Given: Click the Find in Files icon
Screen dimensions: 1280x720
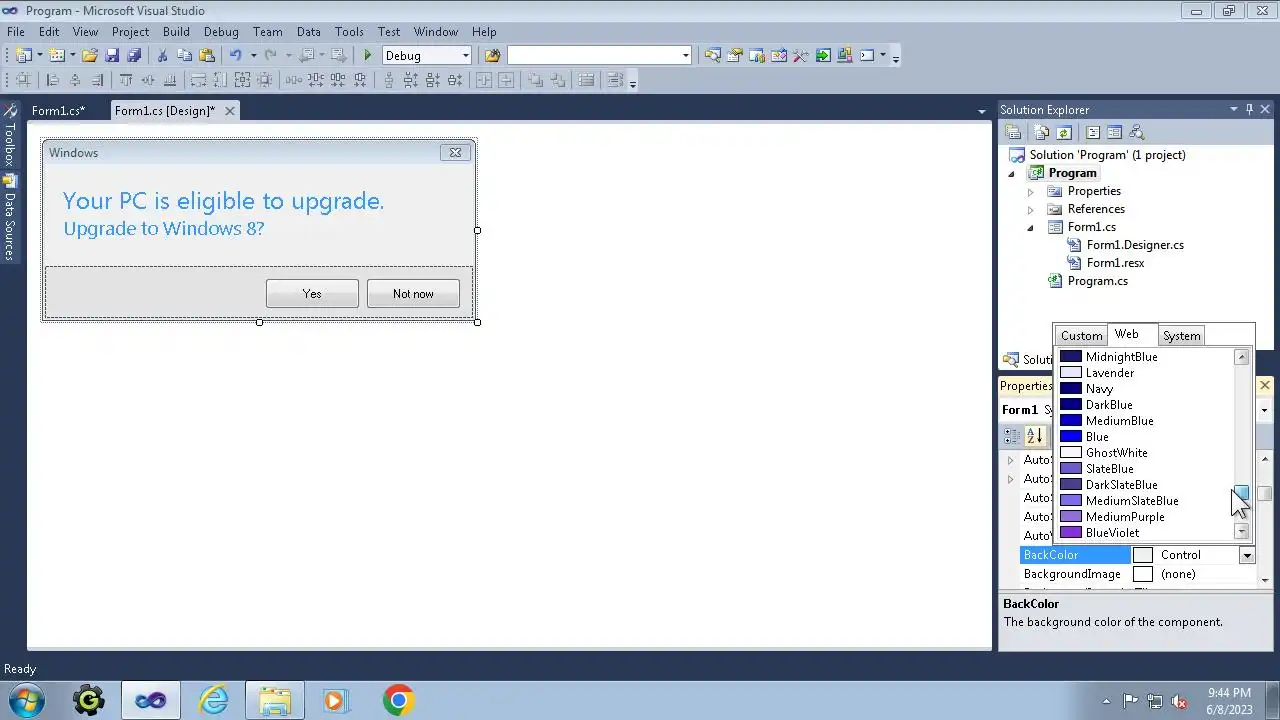Looking at the screenshot, I should coord(492,56).
